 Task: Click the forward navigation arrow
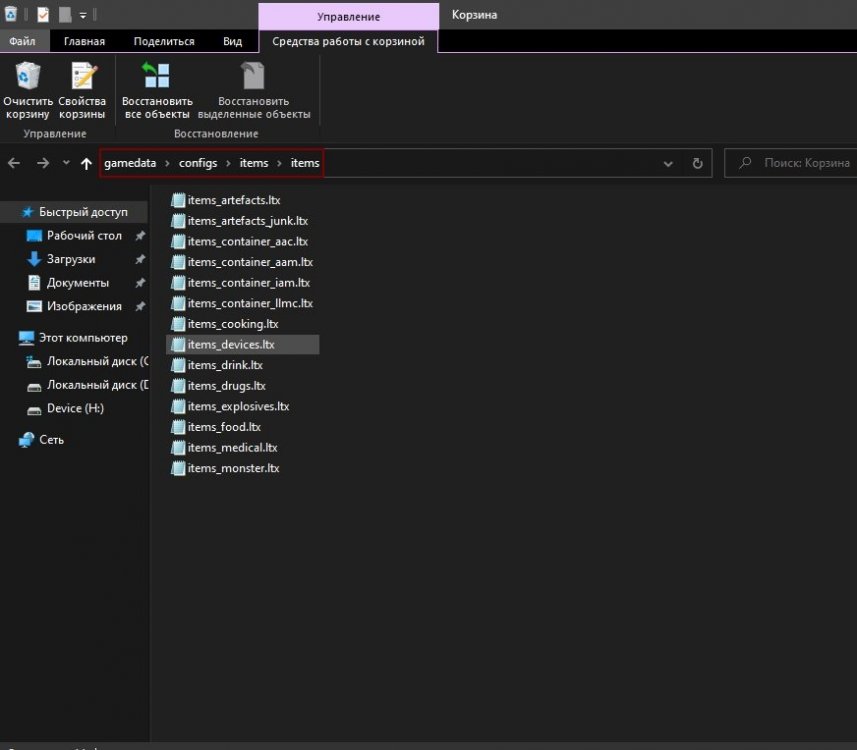coord(43,163)
